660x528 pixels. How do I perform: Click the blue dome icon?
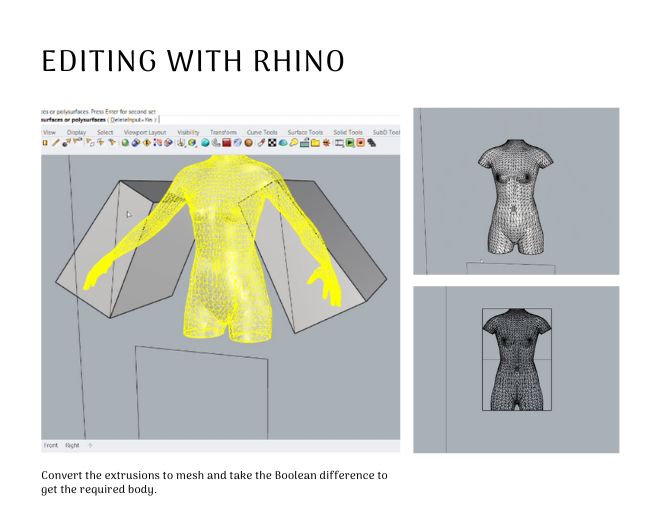pyautogui.click(x=283, y=143)
